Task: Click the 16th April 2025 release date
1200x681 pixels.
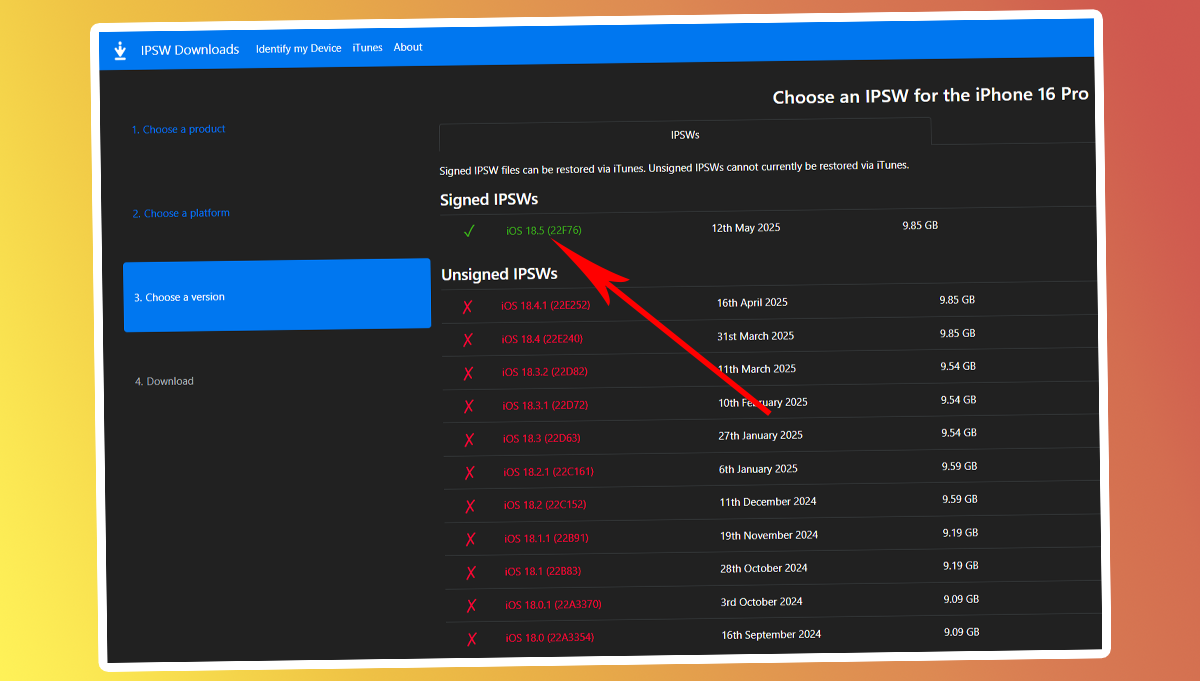Action: [x=753, y=302]
